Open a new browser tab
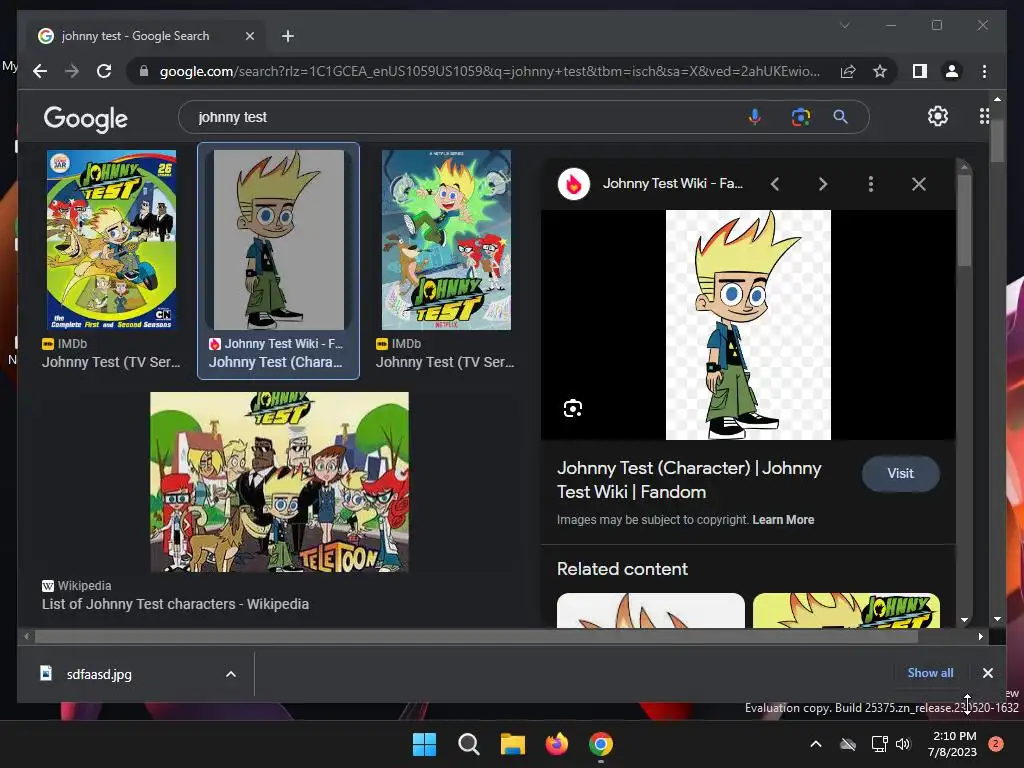The image size is (1024, 768). point(287,36)
